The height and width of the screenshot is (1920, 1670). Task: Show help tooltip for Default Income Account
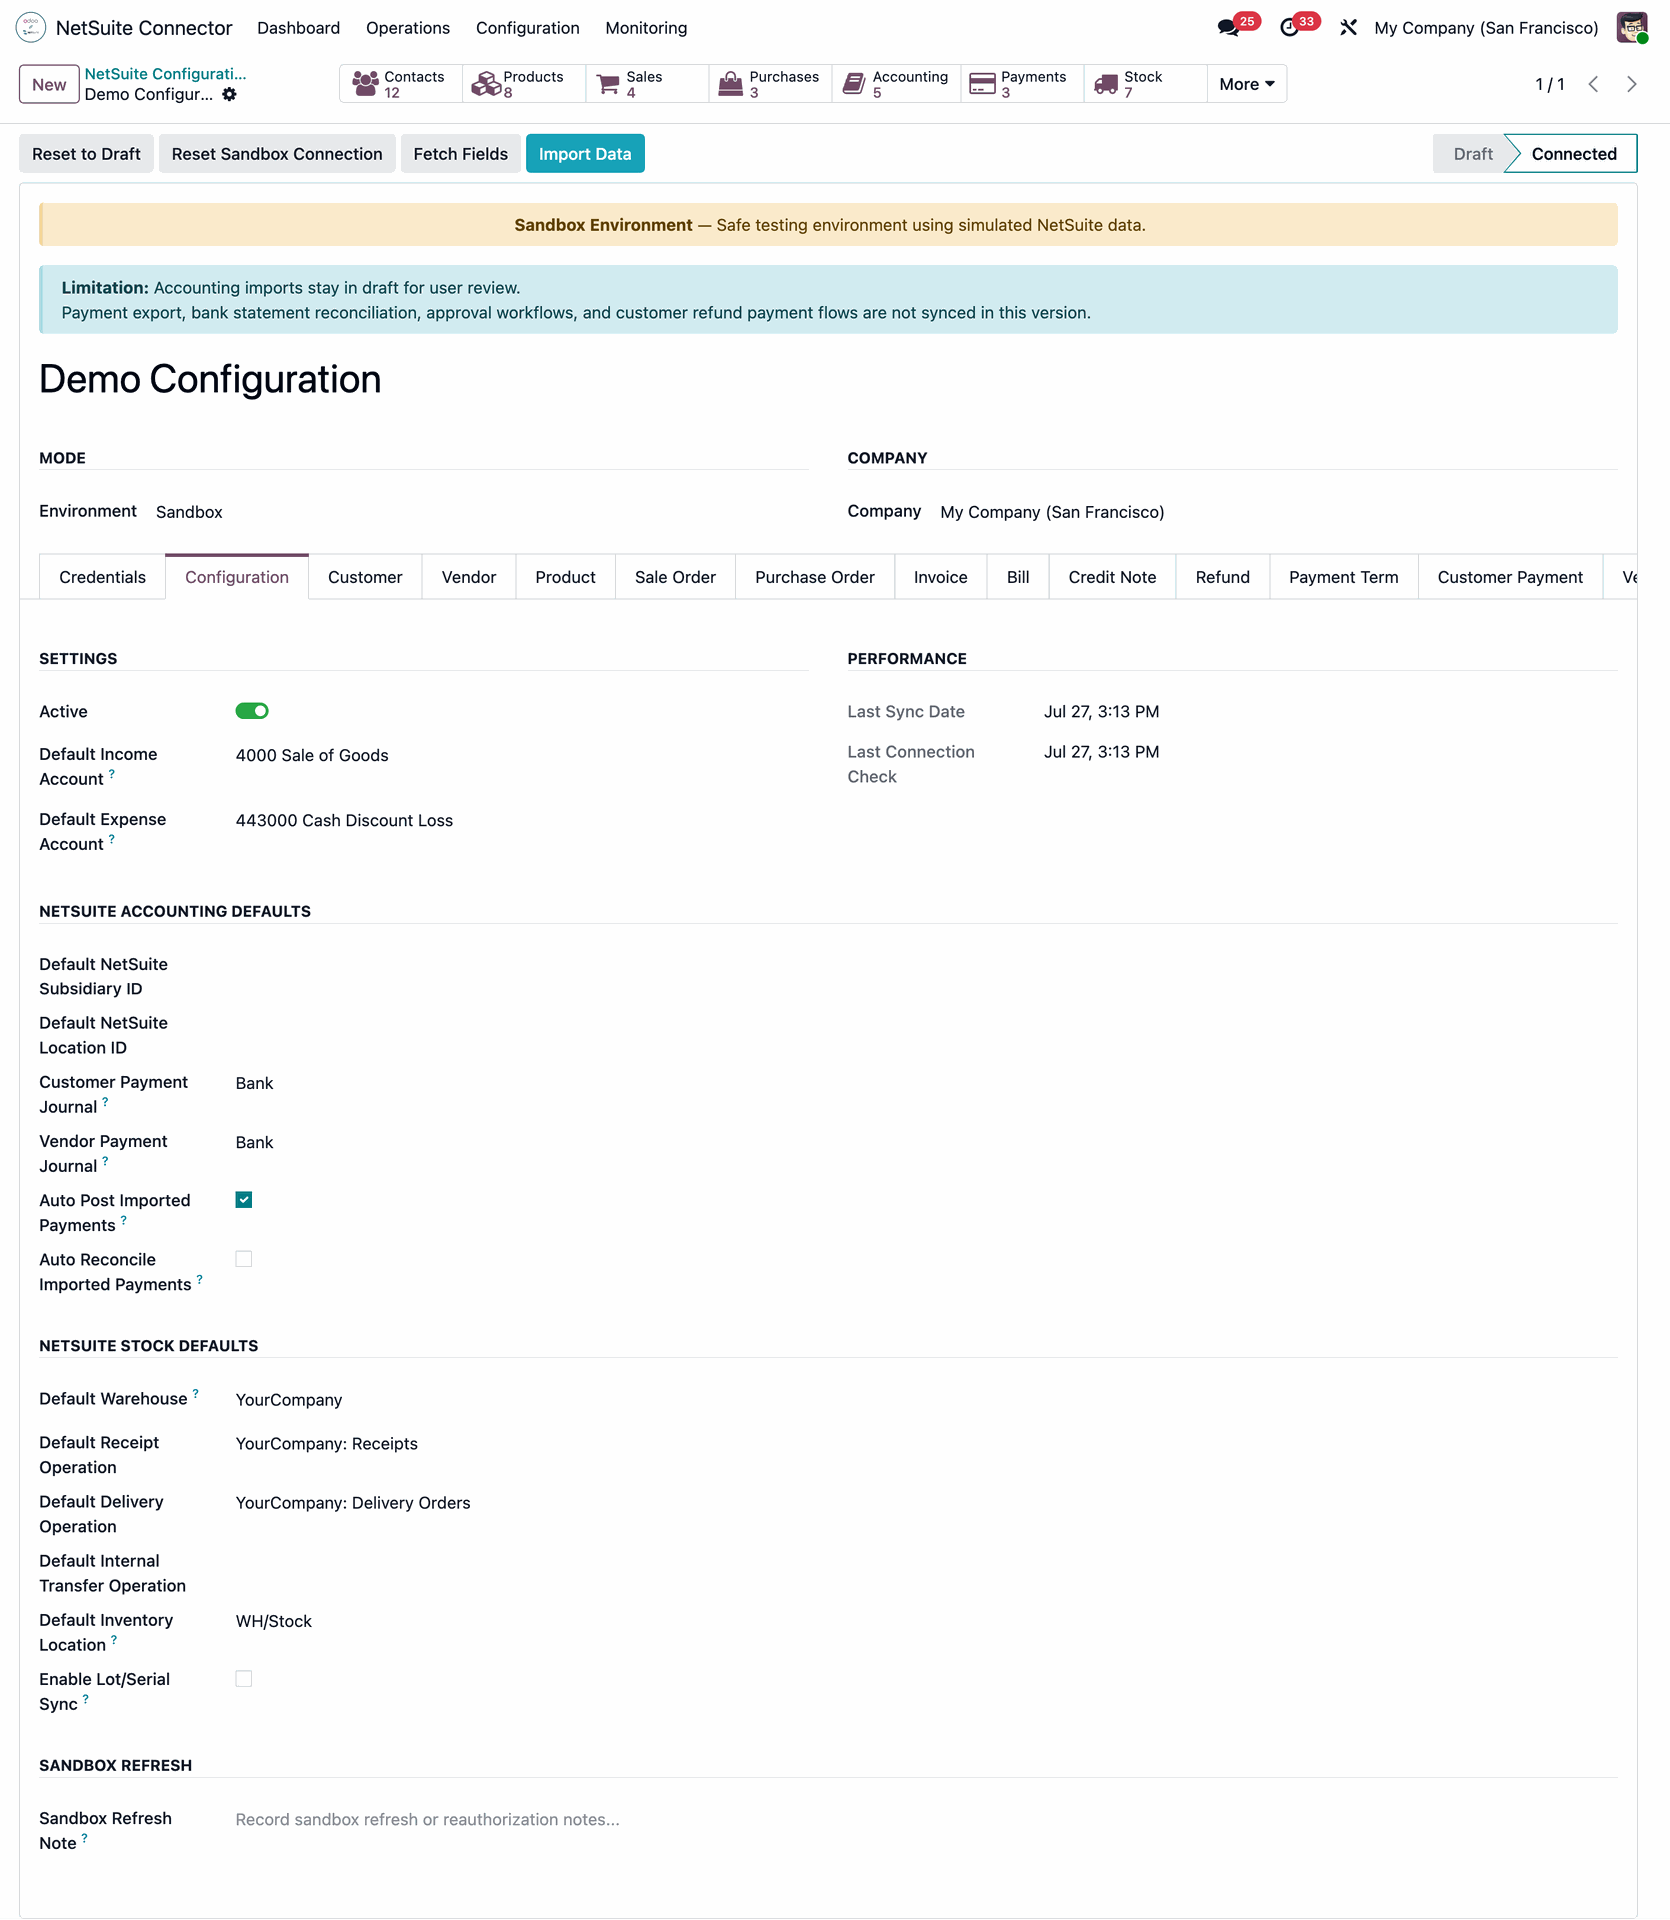pyautogui.click(x=112, y=774)
